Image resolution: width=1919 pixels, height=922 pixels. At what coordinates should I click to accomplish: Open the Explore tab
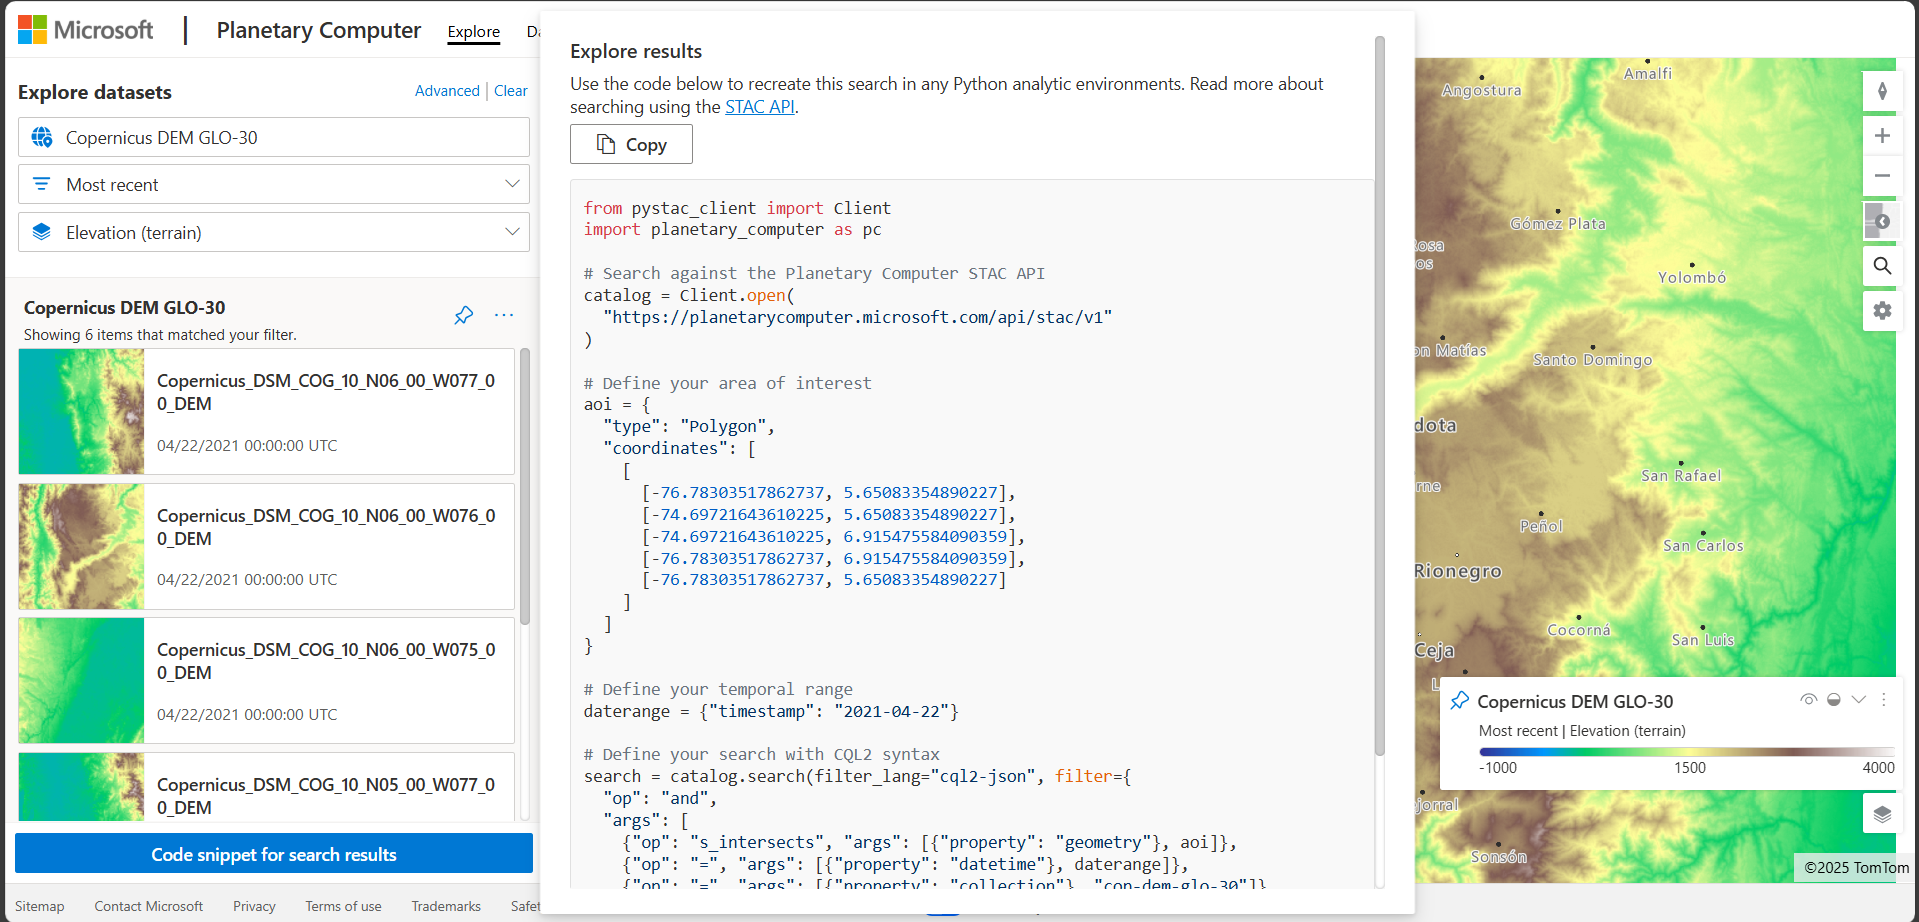pos(473,32)
